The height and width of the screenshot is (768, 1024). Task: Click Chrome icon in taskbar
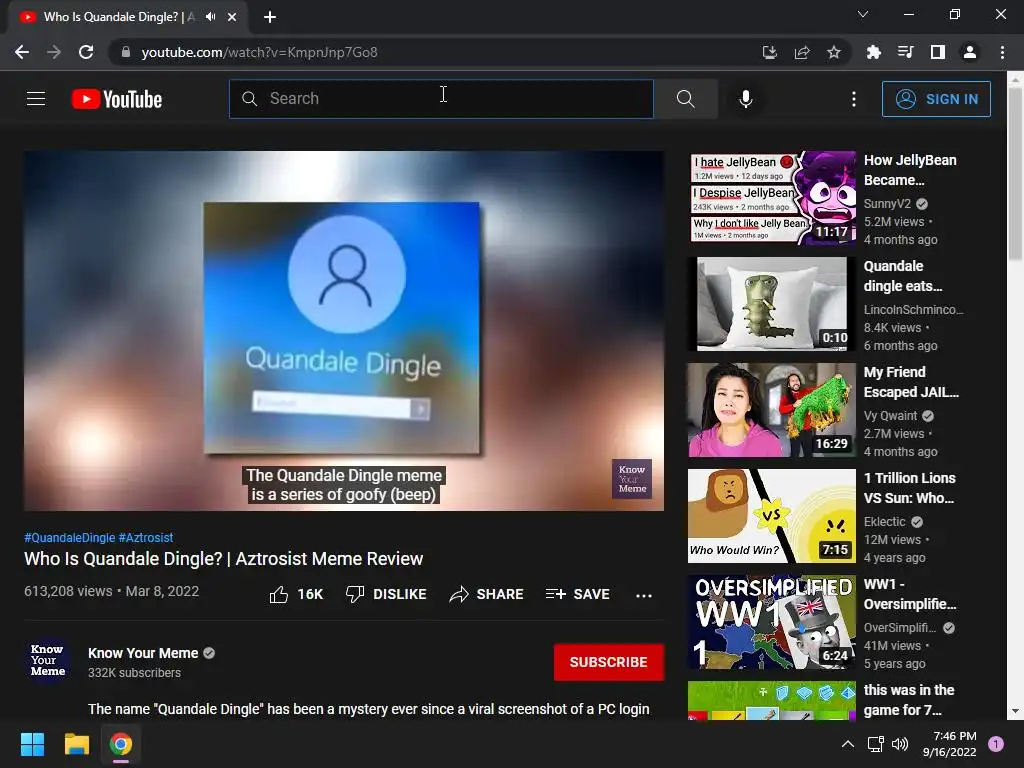coord(121,744)
